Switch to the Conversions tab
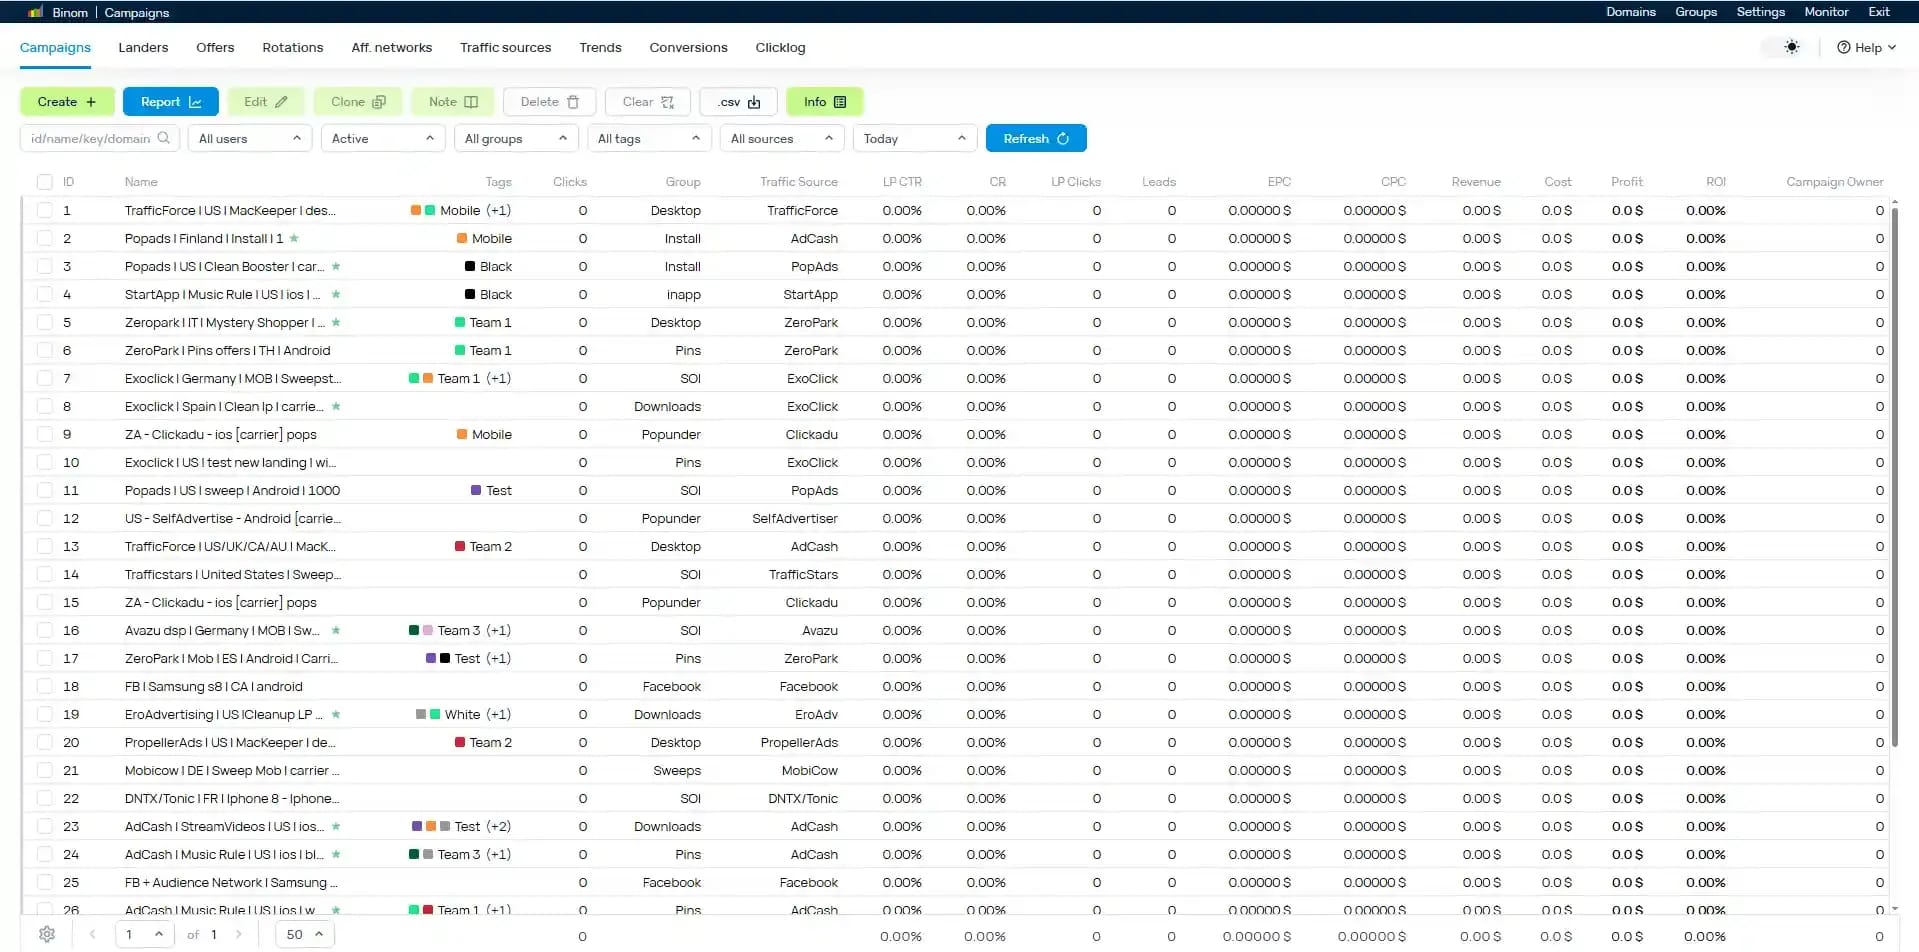Image resolution: width=1919 pixels, height=952 pixels. pyautogui.click(x=688, y=47)
